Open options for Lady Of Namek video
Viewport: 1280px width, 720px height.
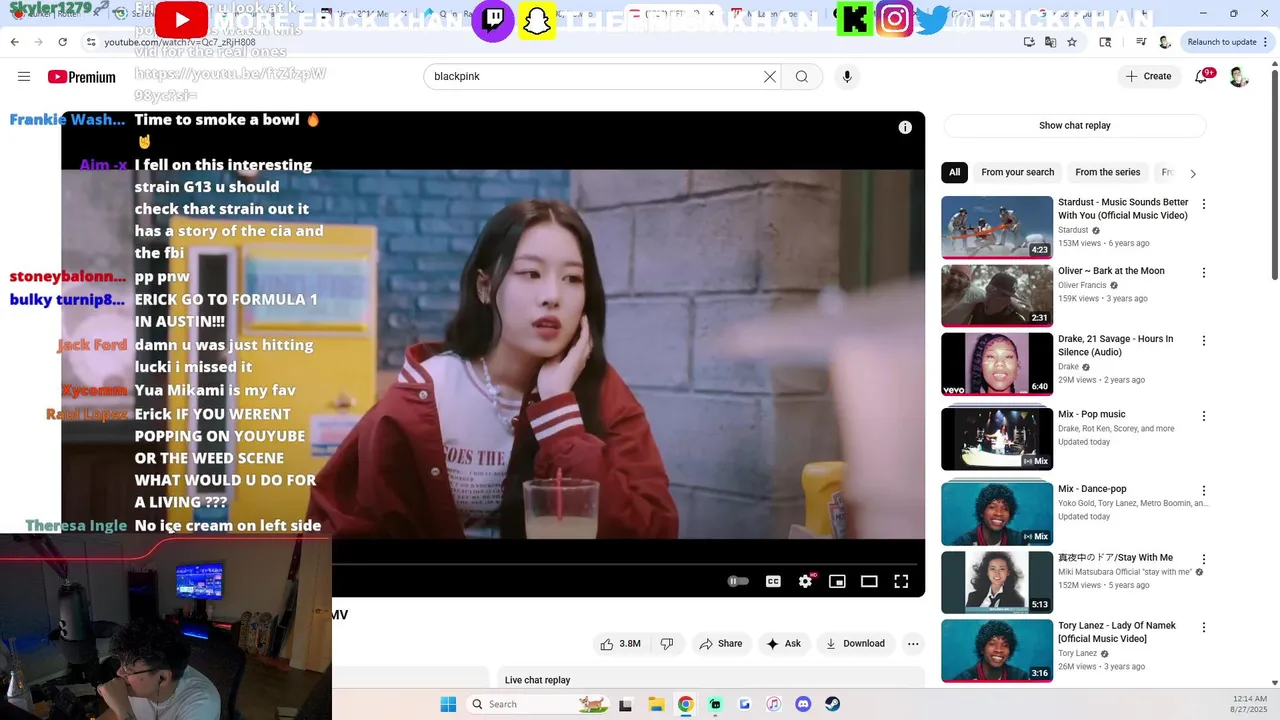[1204, 628]
